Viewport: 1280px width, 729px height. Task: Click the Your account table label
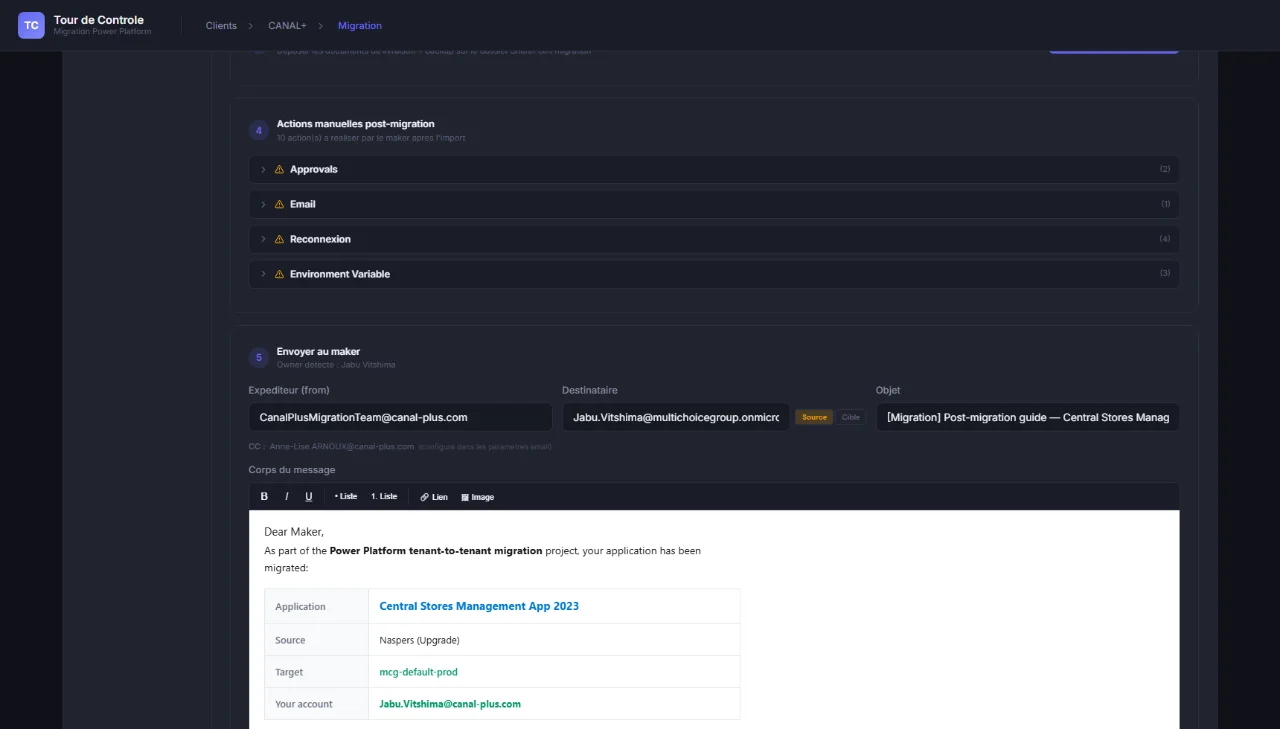click(304, 704)
